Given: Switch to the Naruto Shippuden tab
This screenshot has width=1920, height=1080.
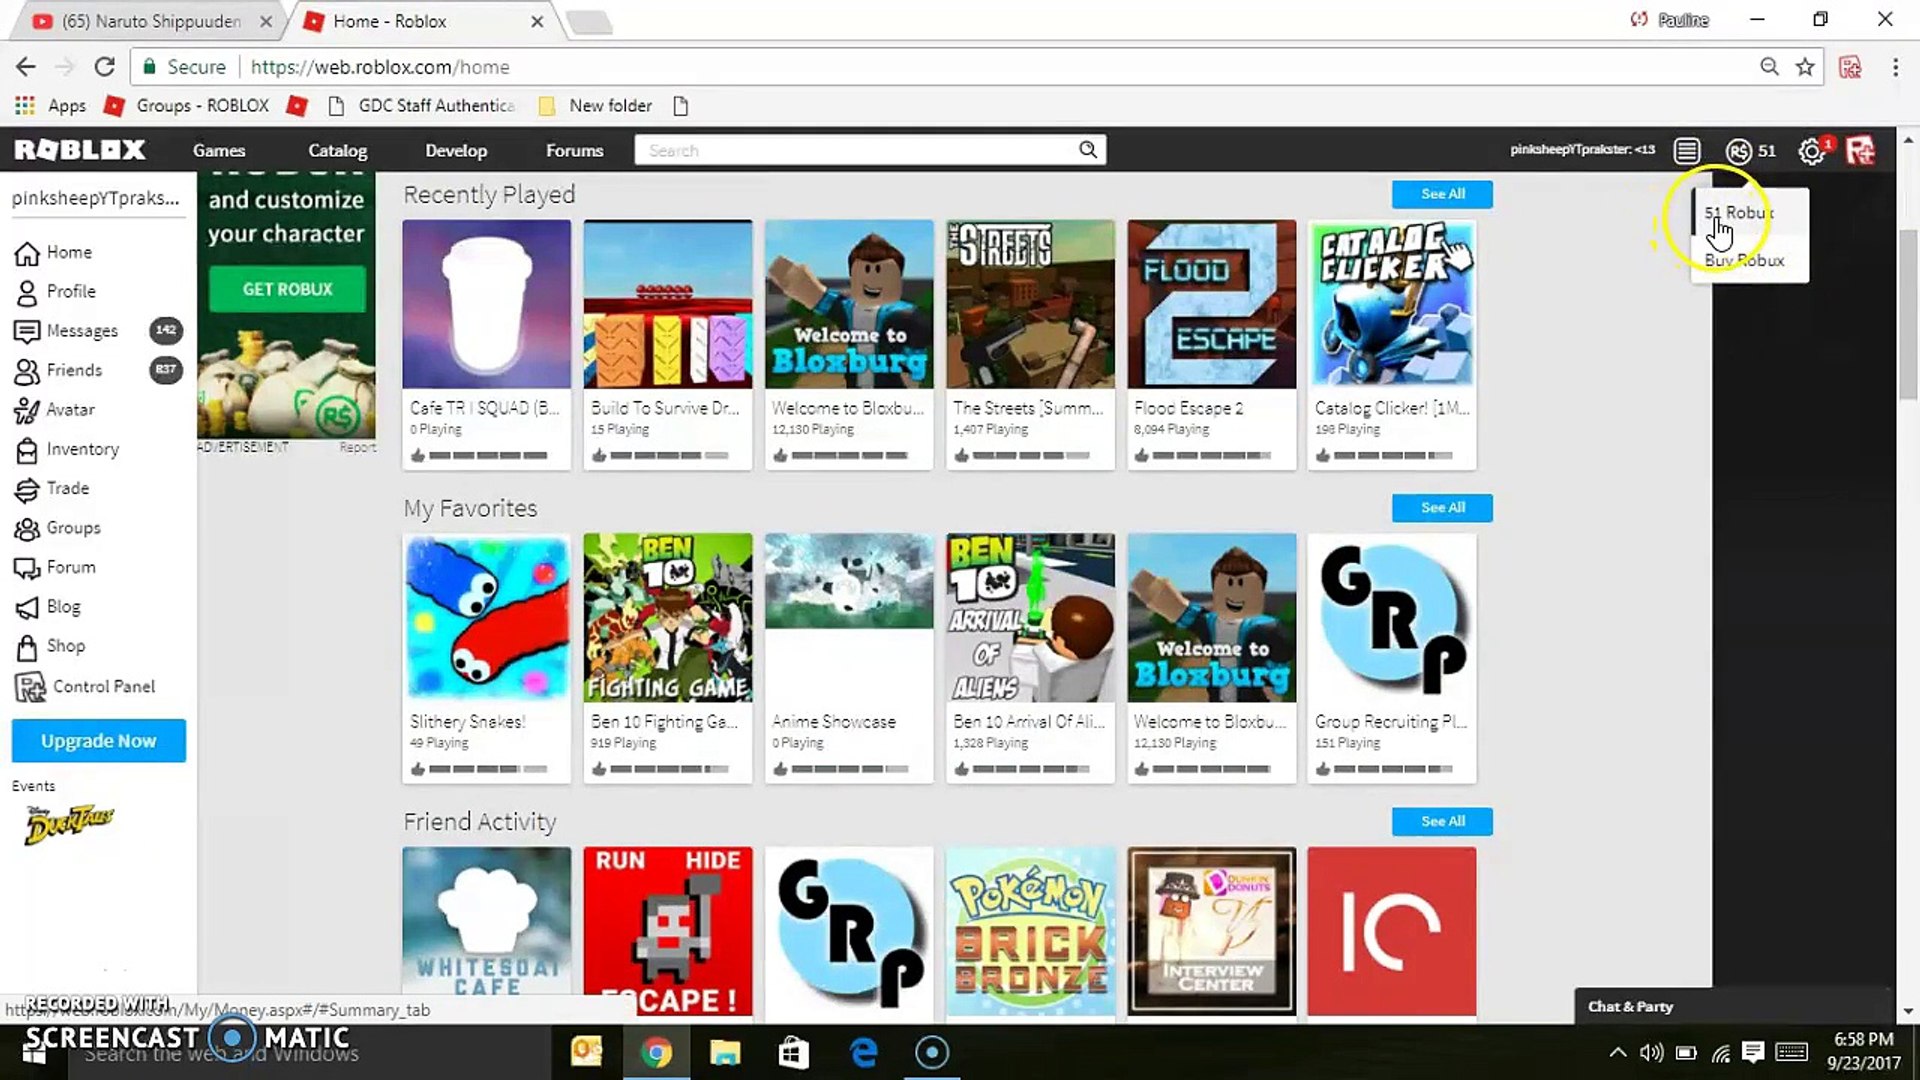Looking at the screenshot, I should [150, 21].
